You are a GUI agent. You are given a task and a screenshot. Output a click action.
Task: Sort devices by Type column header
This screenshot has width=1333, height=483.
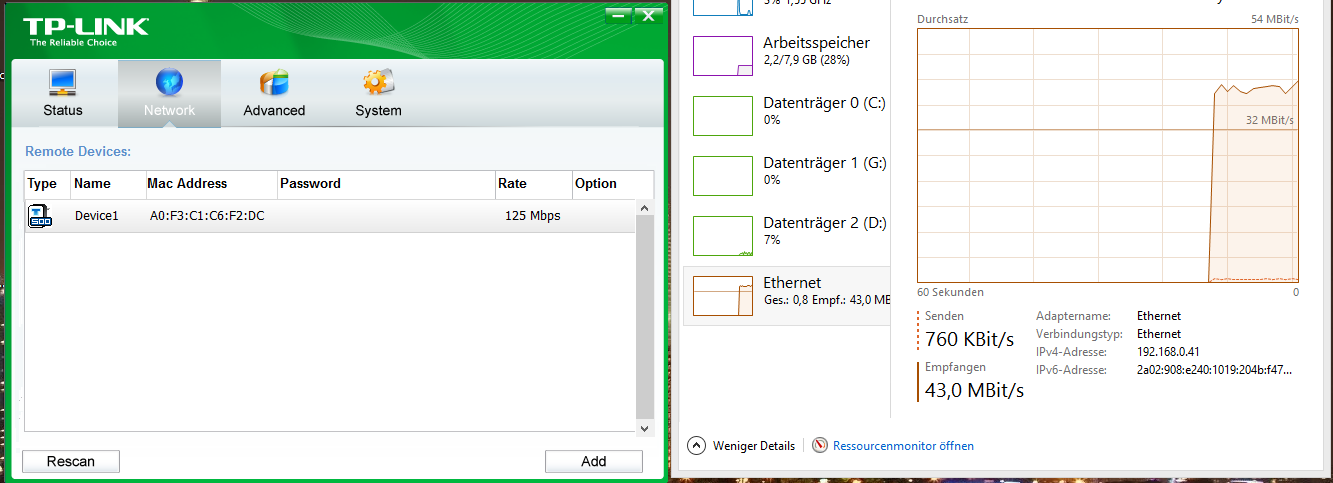click(x=47, y=184)
